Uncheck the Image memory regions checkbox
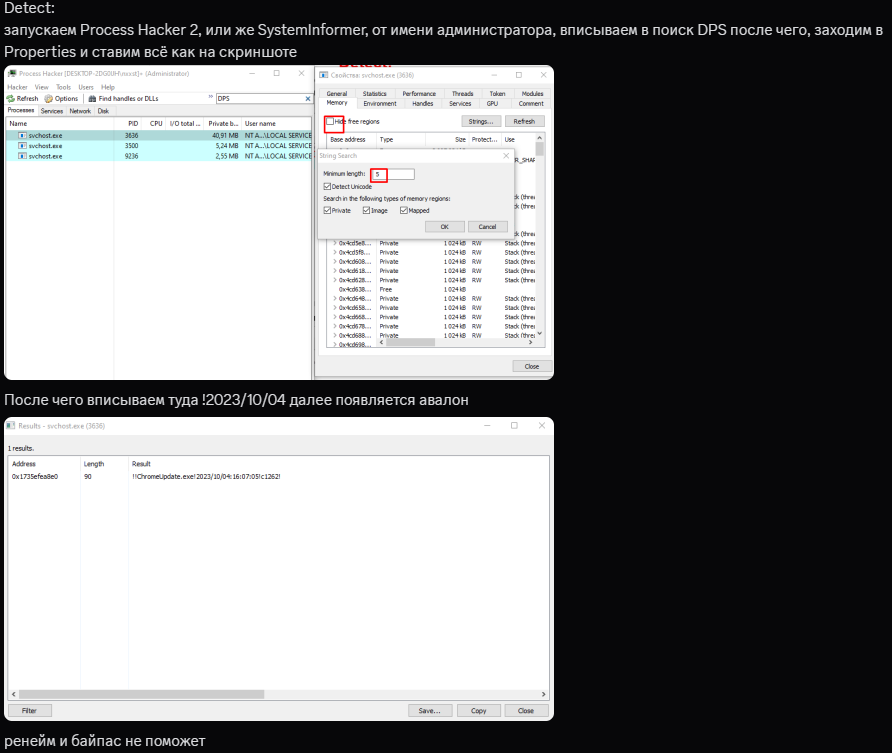892x753 pixels. point(366,210)
